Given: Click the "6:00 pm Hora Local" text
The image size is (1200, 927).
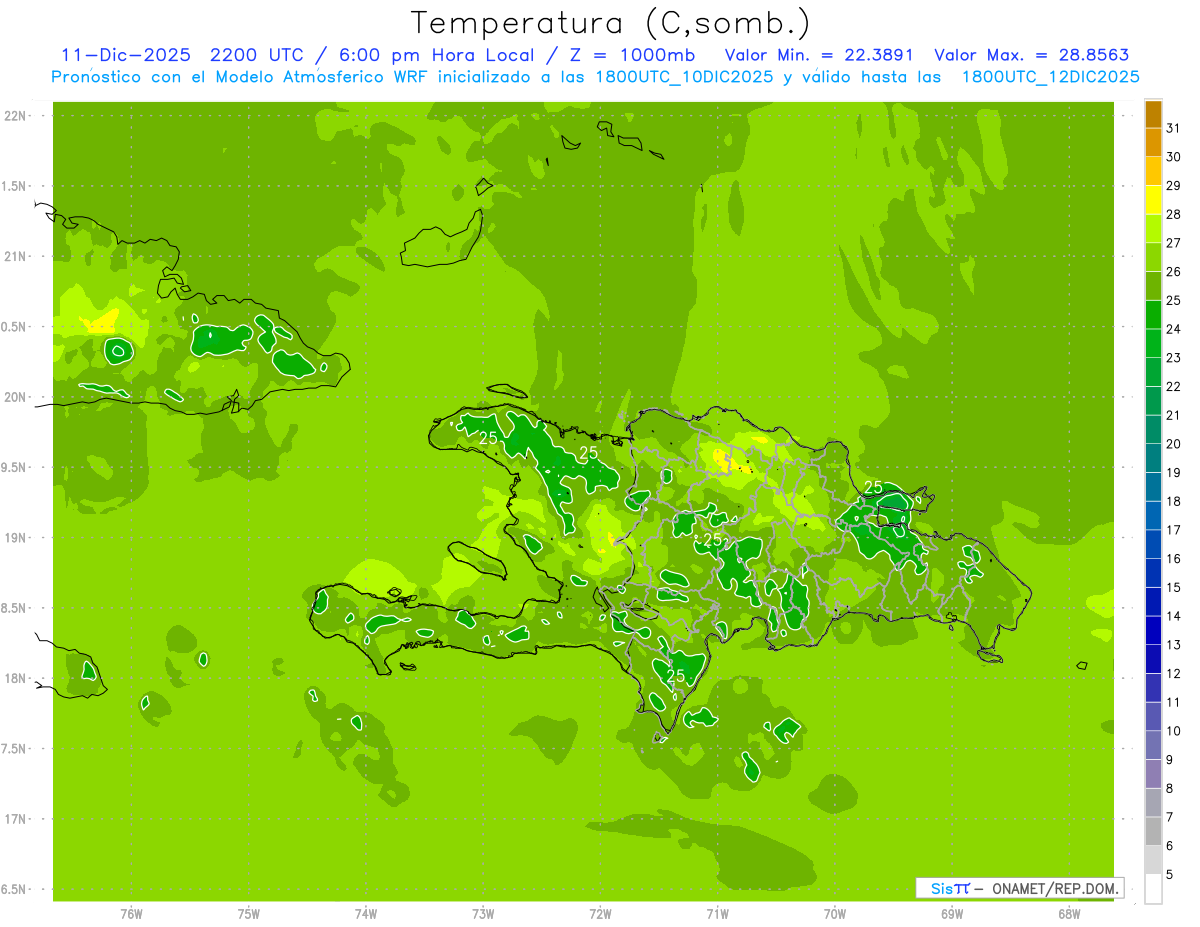Looking at the screenshot, I should coord(437,56).
